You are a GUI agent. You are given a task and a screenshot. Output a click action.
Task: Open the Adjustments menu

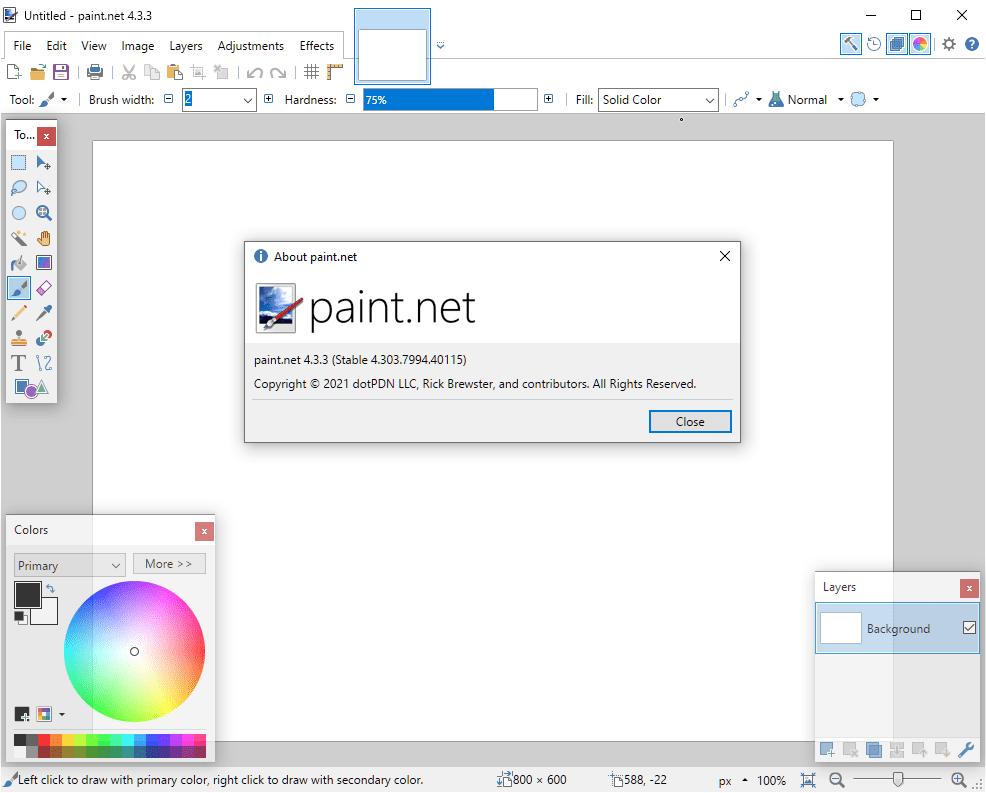click(250, 45)
